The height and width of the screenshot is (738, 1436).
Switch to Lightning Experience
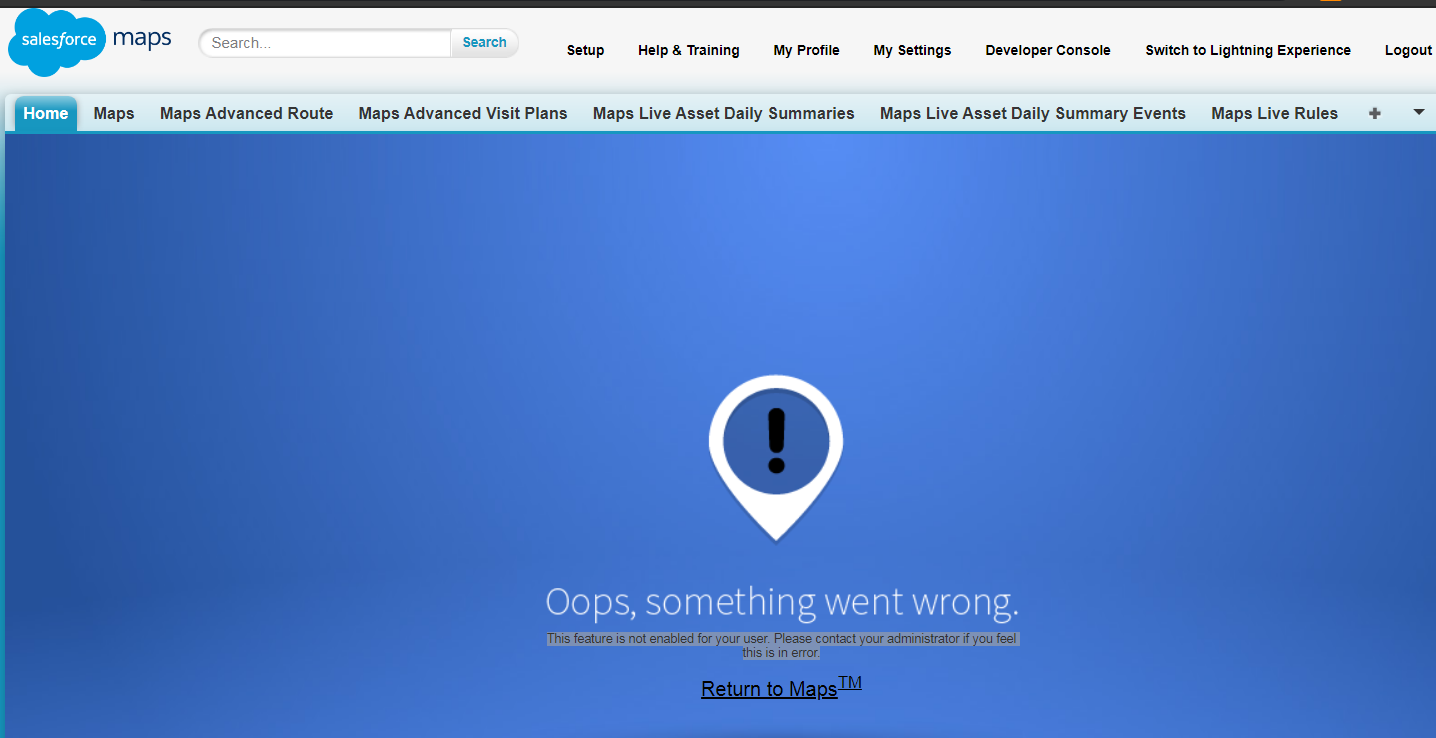click(x=1248, y=50)
